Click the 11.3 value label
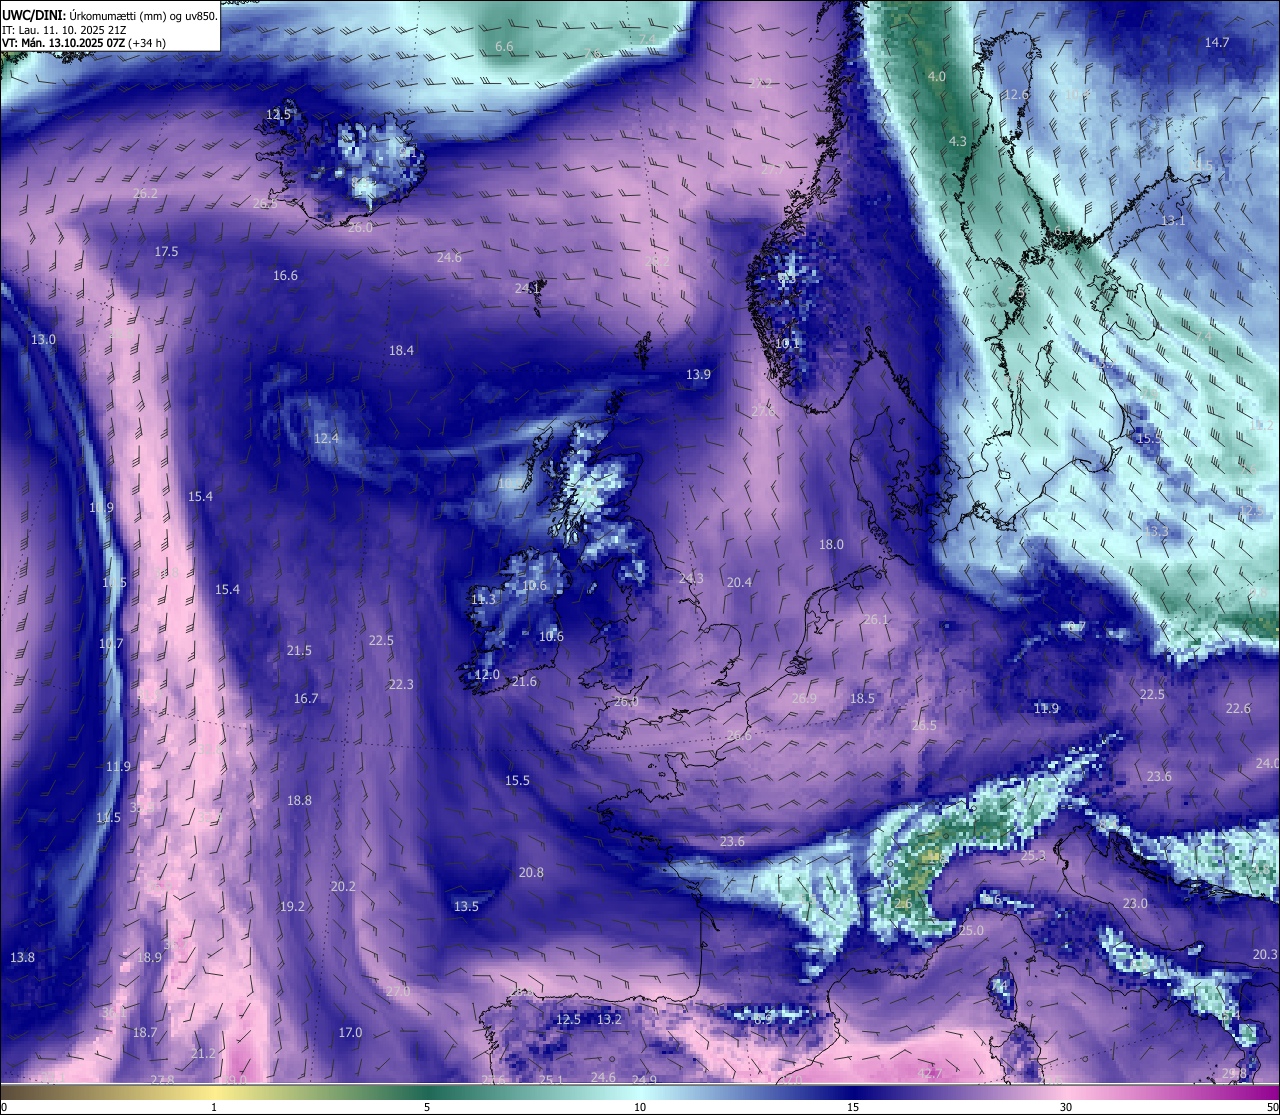This screenshot has width=1280, height=1115. 483,599
